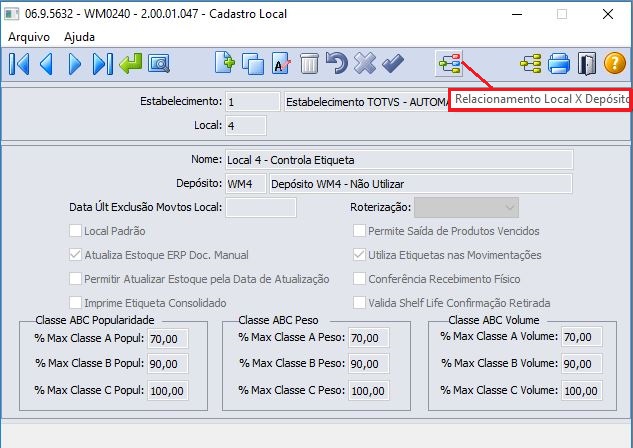Click % Max Classe A Volume field
The image size is (633, 448).
click(x=582, y=337)
